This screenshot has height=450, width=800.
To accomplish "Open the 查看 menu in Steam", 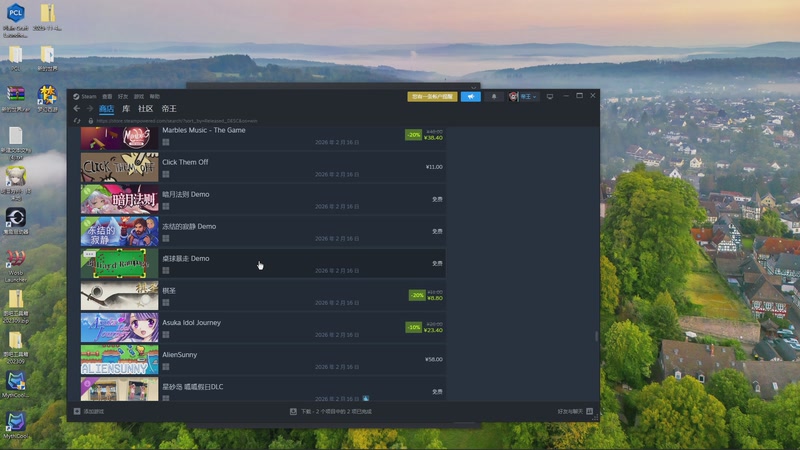I will point(107,96).
